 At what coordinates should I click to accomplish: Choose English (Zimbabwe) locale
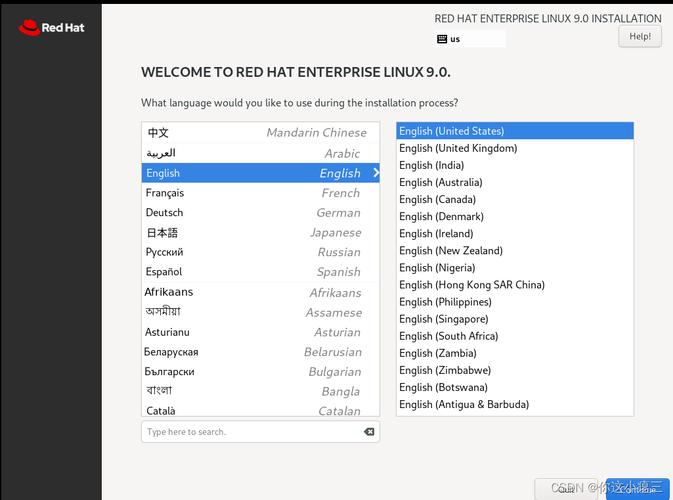[515, 370]
